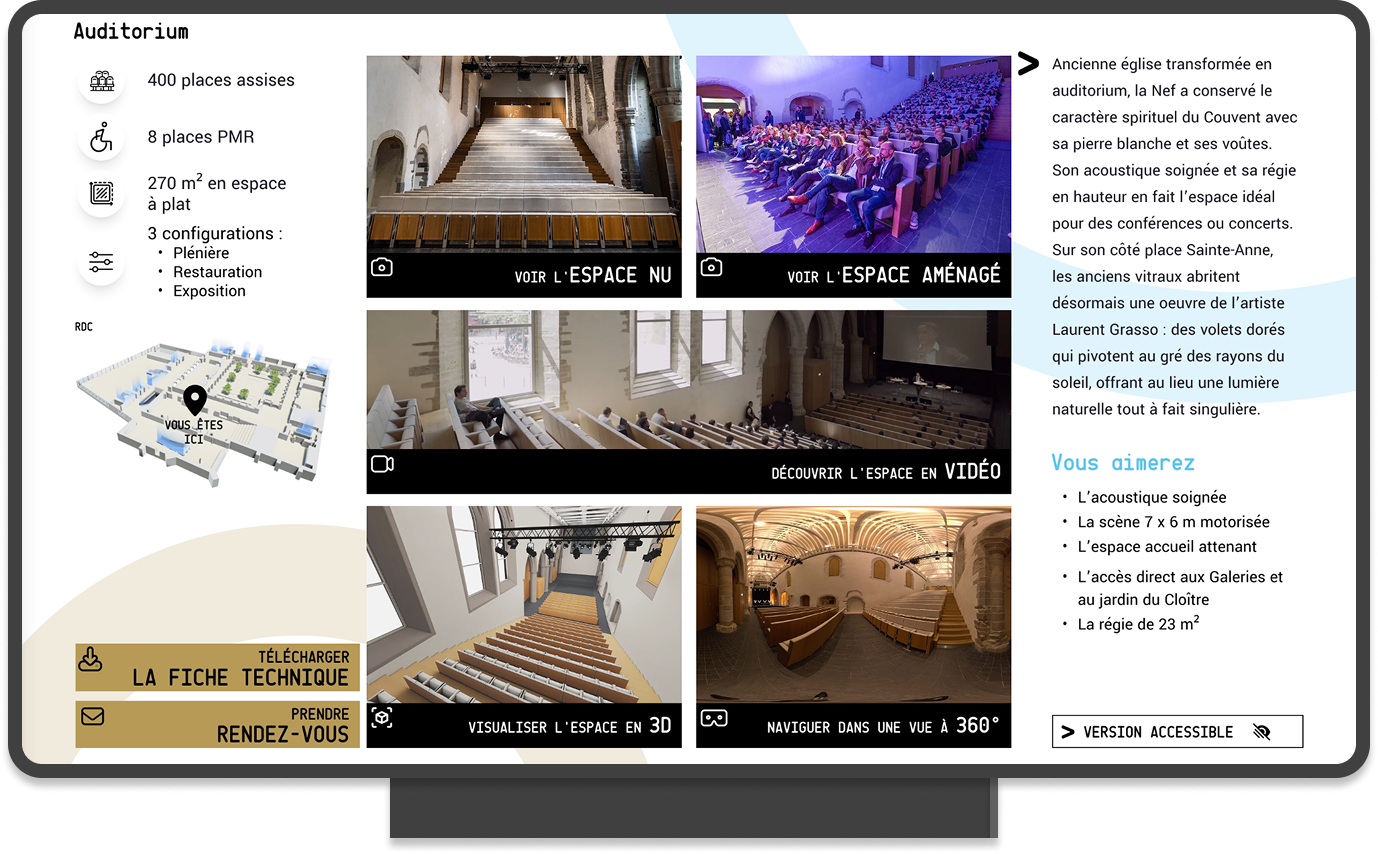Download la fiche technique
Viewport: 1378px width, 854px height.
(x=218, y=668)
